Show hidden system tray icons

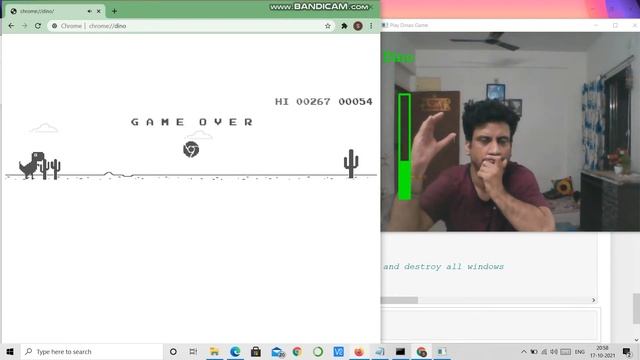click(524, 351)
